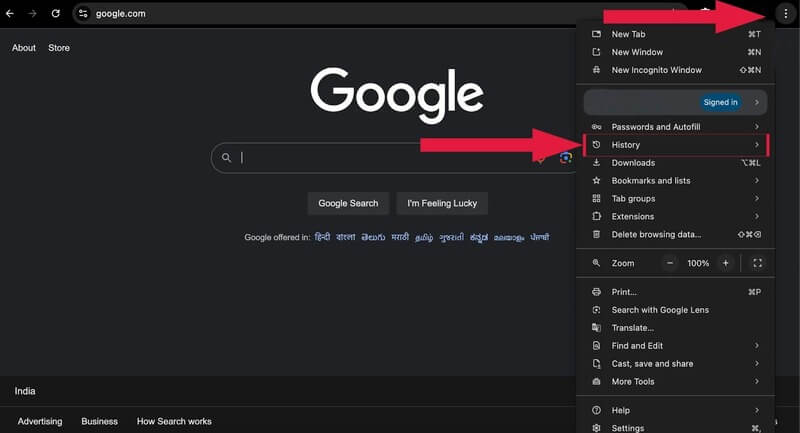Open the three-dot Chrome menu button
800x433 pixels.
[x=785, y=14]
